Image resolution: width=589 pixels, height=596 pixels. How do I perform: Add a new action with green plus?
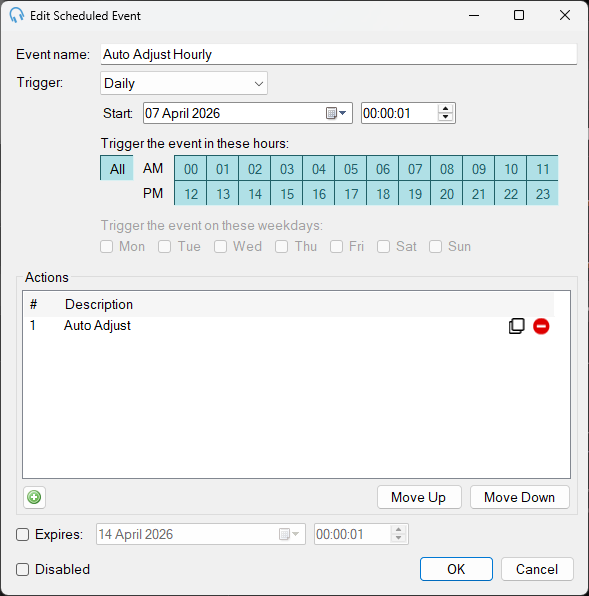[34, 497]
